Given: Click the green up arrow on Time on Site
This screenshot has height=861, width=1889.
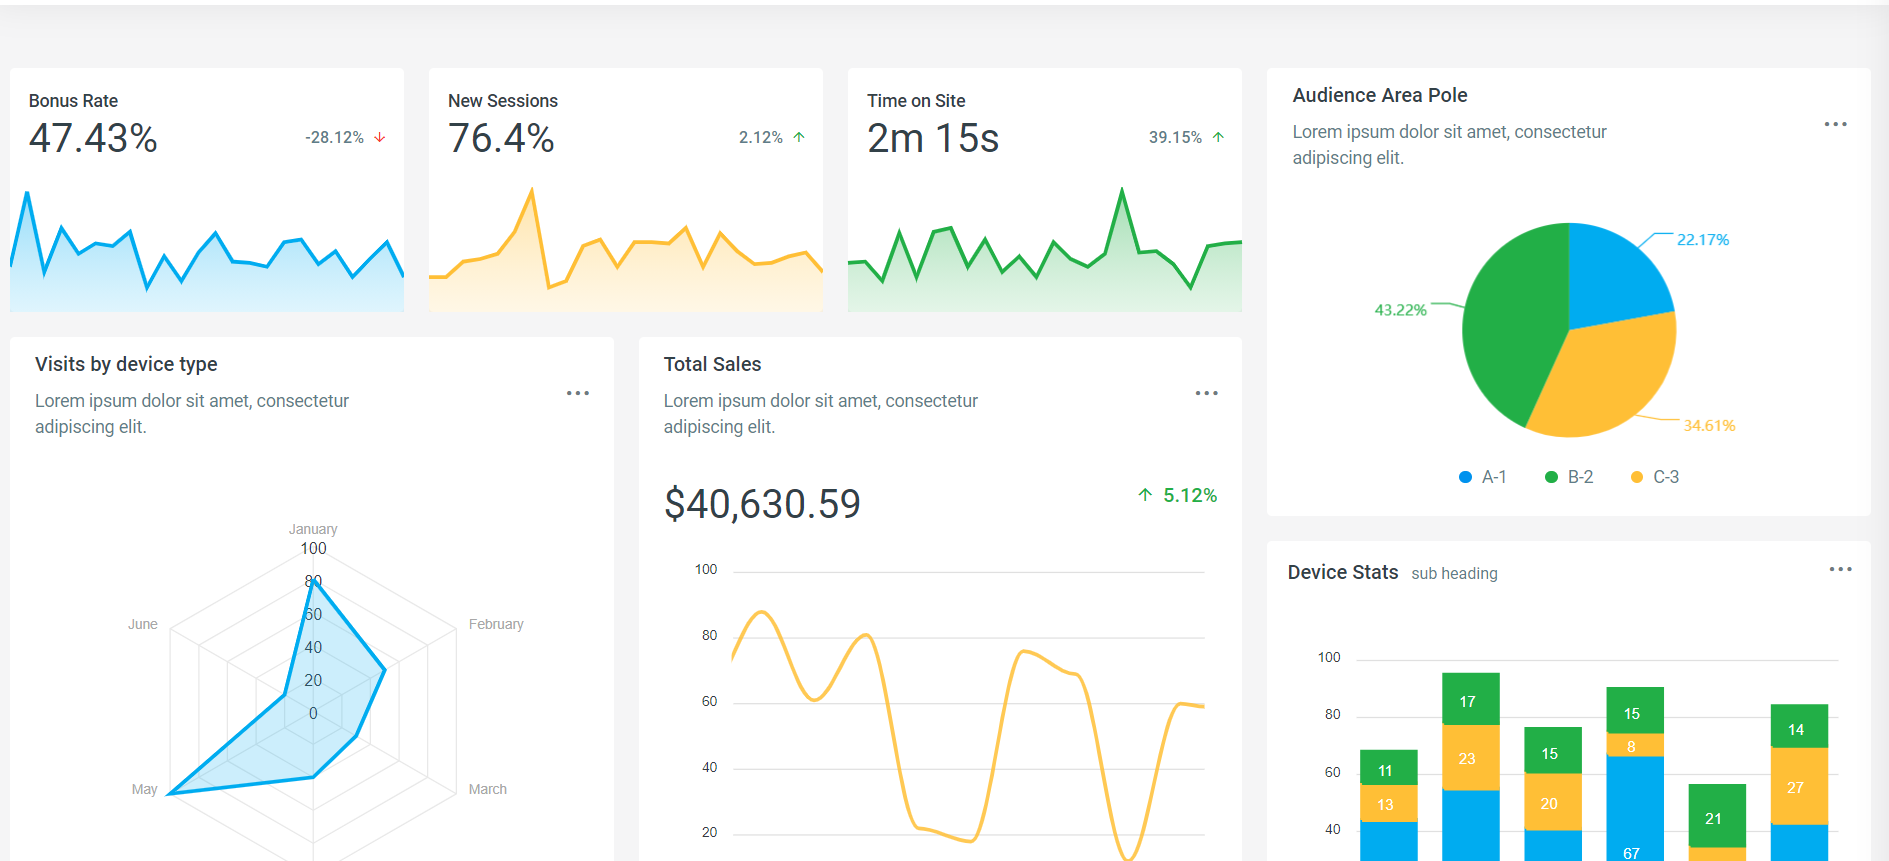Looking at the screenshot, I should click(1218, 137).
